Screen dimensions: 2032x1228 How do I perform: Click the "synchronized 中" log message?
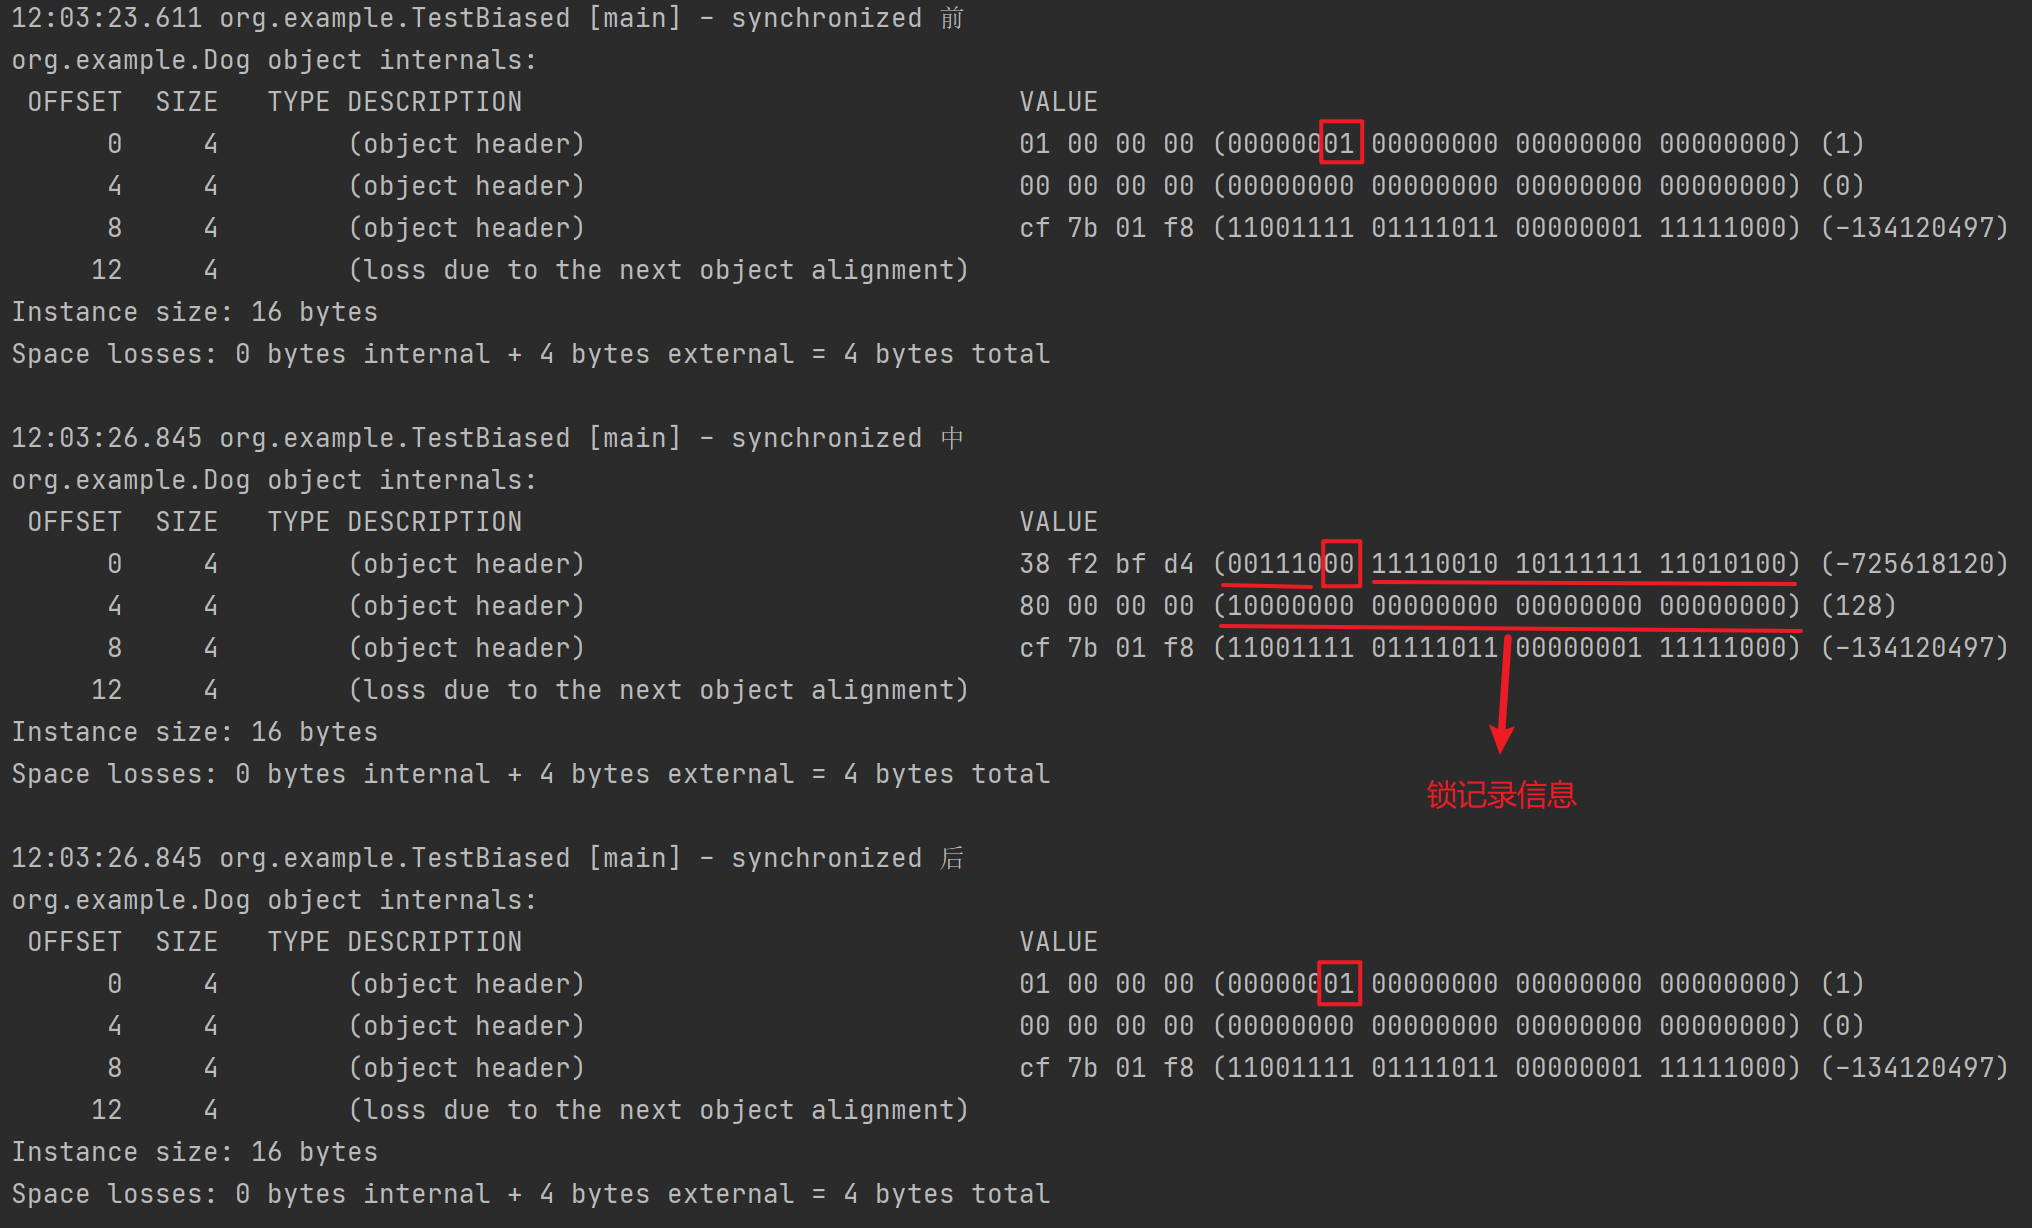(846, 438)
